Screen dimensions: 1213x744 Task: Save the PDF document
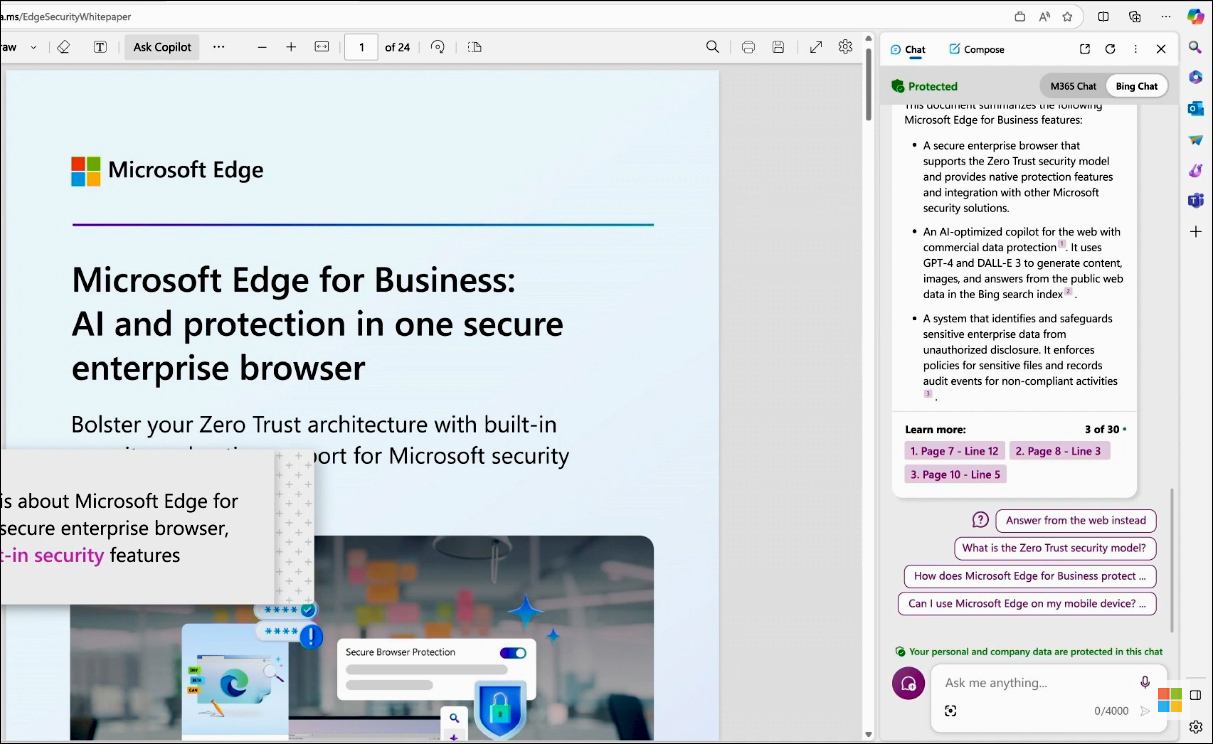pos(778,47)
